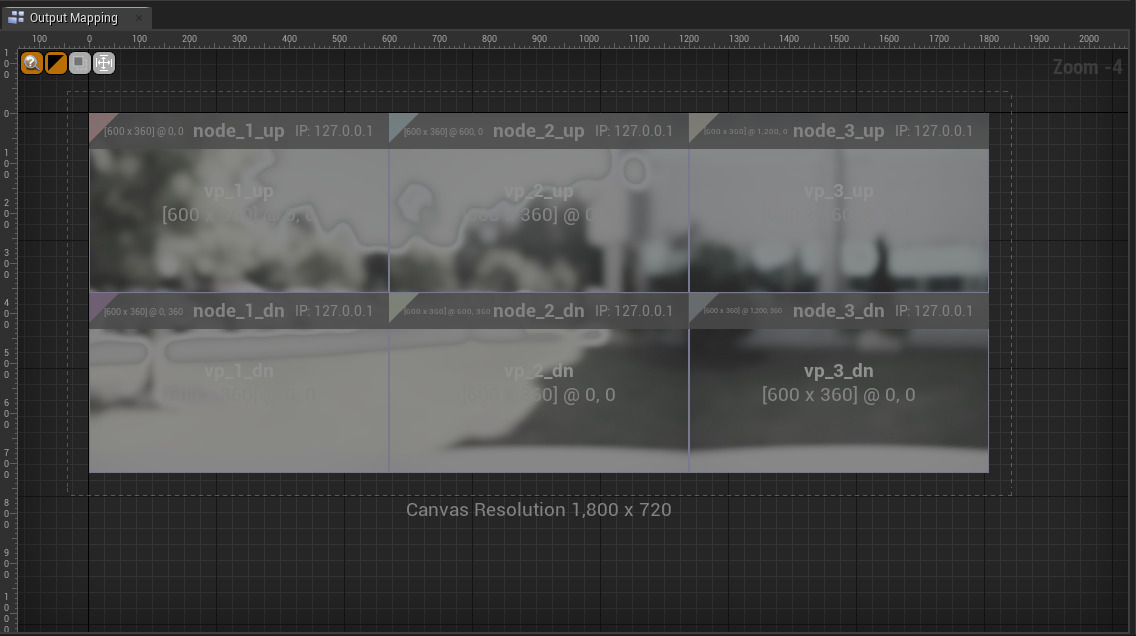This screenshot has width=1136, height=636.
Task: Select the fit-to-view arrows icon
Action: pyautogui.click(x=104, y=63)
